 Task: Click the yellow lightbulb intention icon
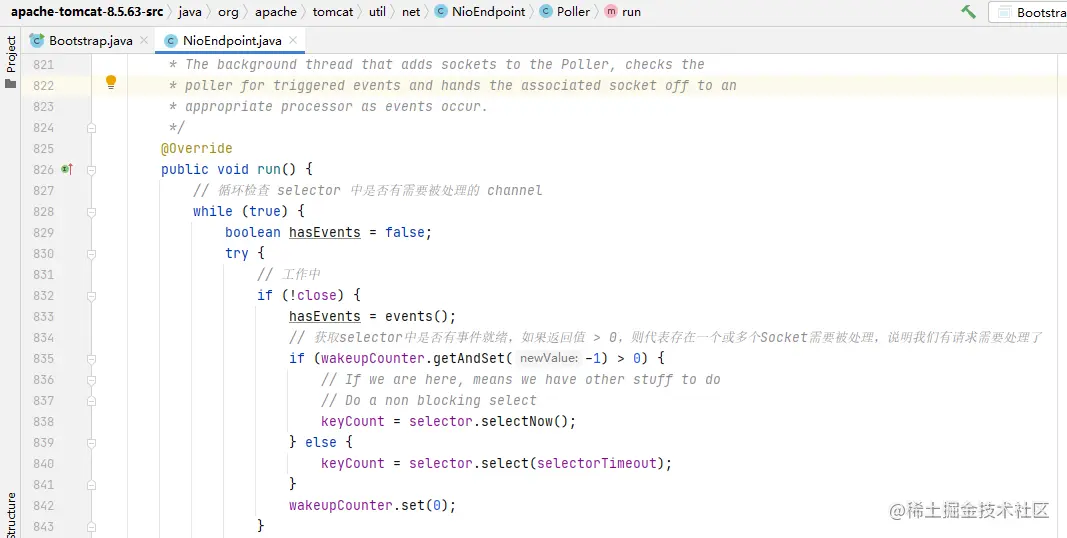(111, 82)
